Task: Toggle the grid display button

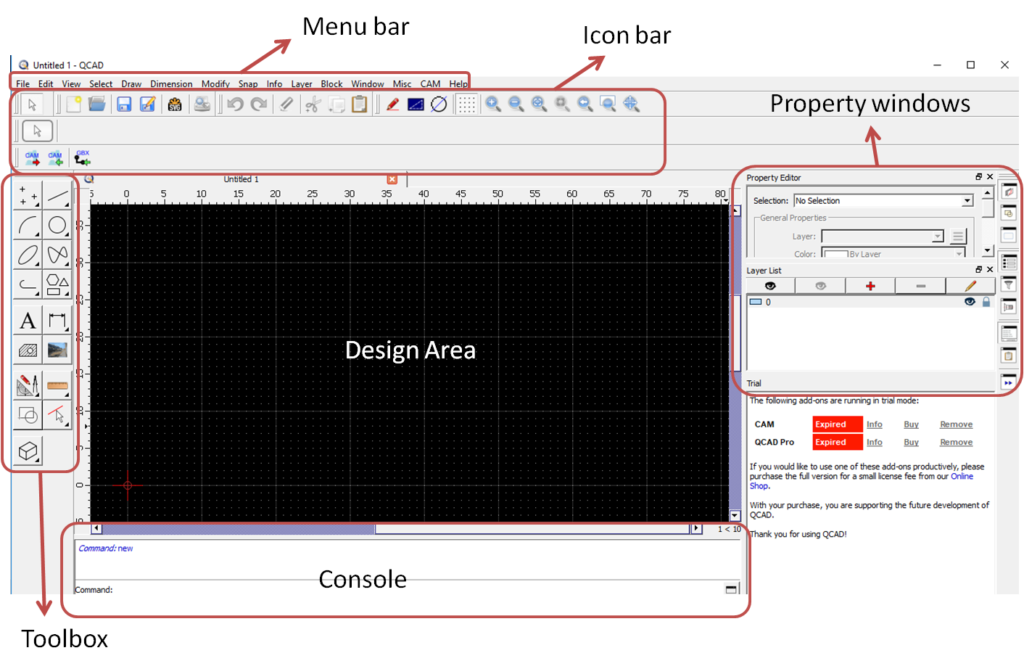Action: click(x=466, y=104)
